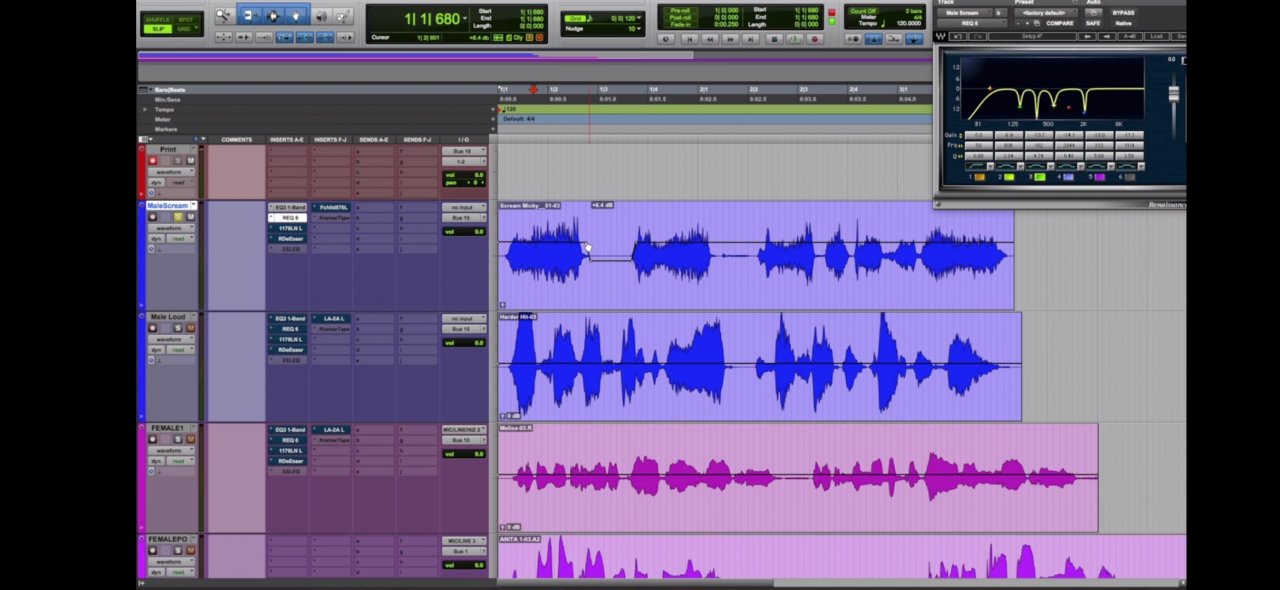The height and width of the screenshot is (590, 1280).
Task: Select Spot edit mode
Action: (186, 20)
